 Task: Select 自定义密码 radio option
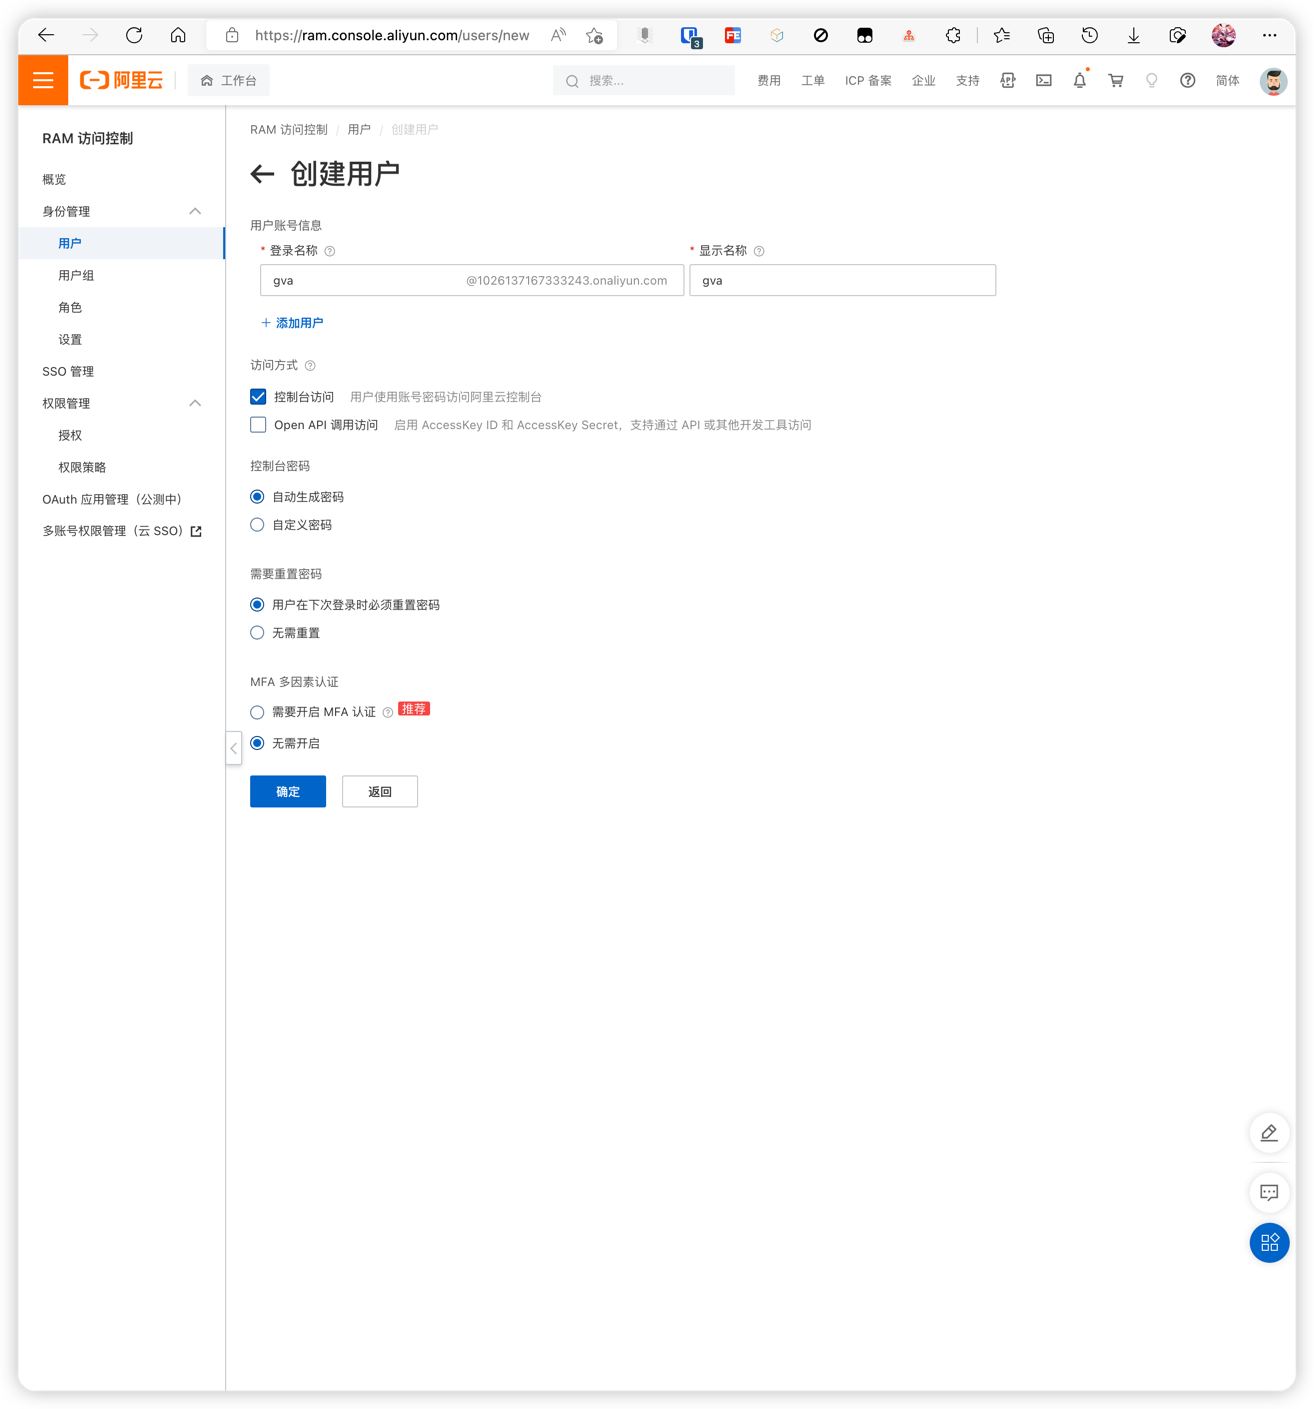pos(258,525)
